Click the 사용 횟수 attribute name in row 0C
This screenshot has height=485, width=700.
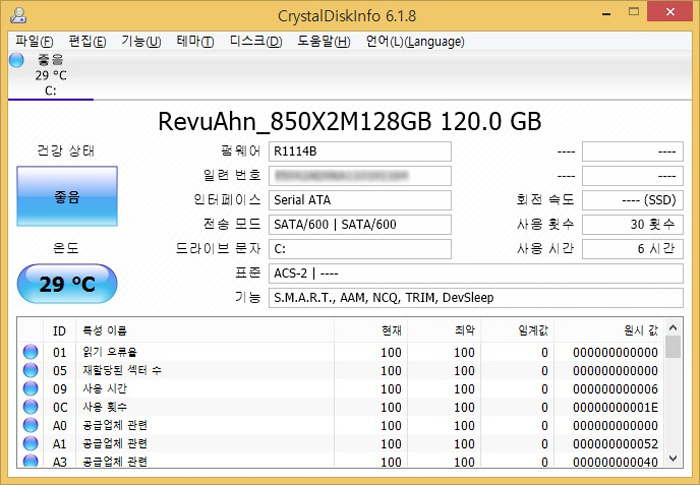point(105,407)
